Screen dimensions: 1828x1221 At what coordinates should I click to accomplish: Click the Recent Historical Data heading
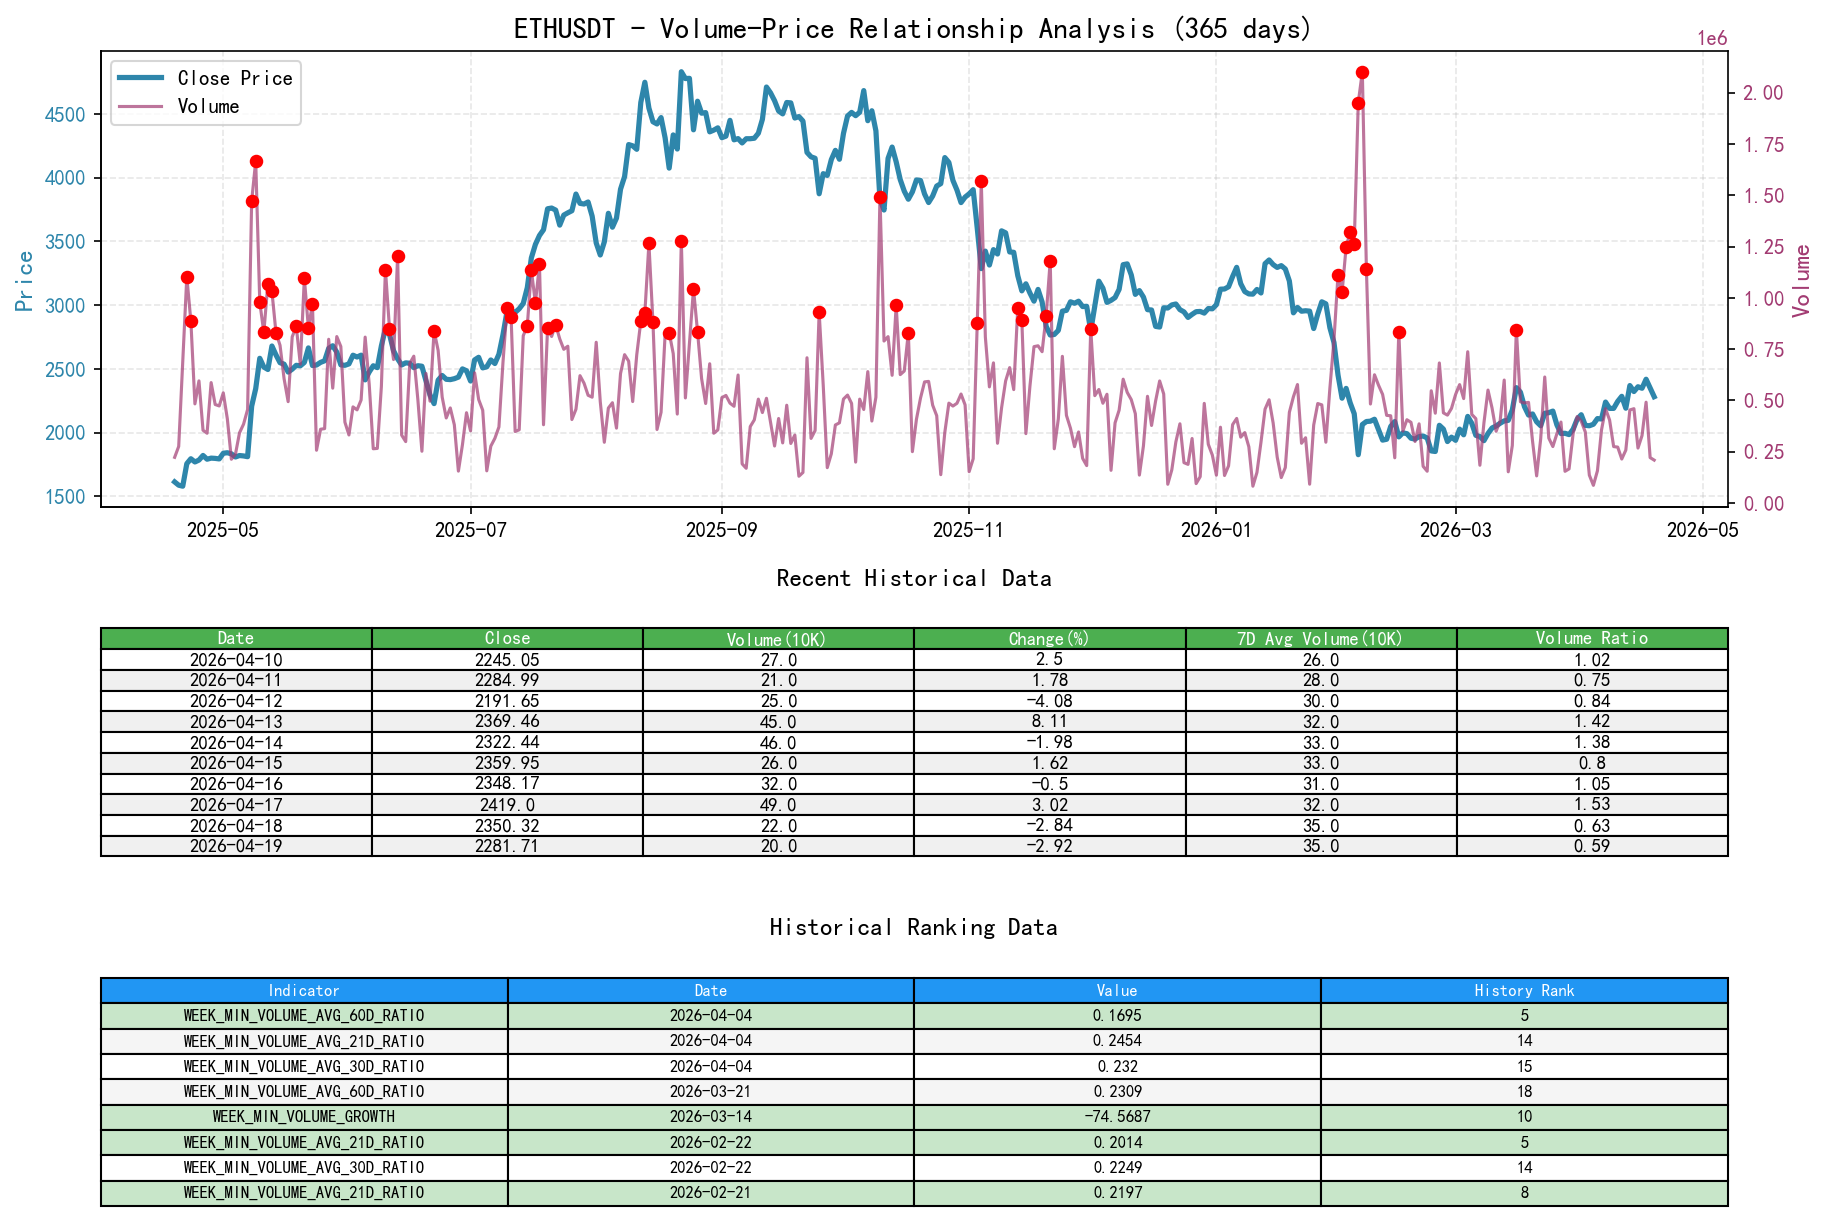pyautogui.click(x=914, y=578)
